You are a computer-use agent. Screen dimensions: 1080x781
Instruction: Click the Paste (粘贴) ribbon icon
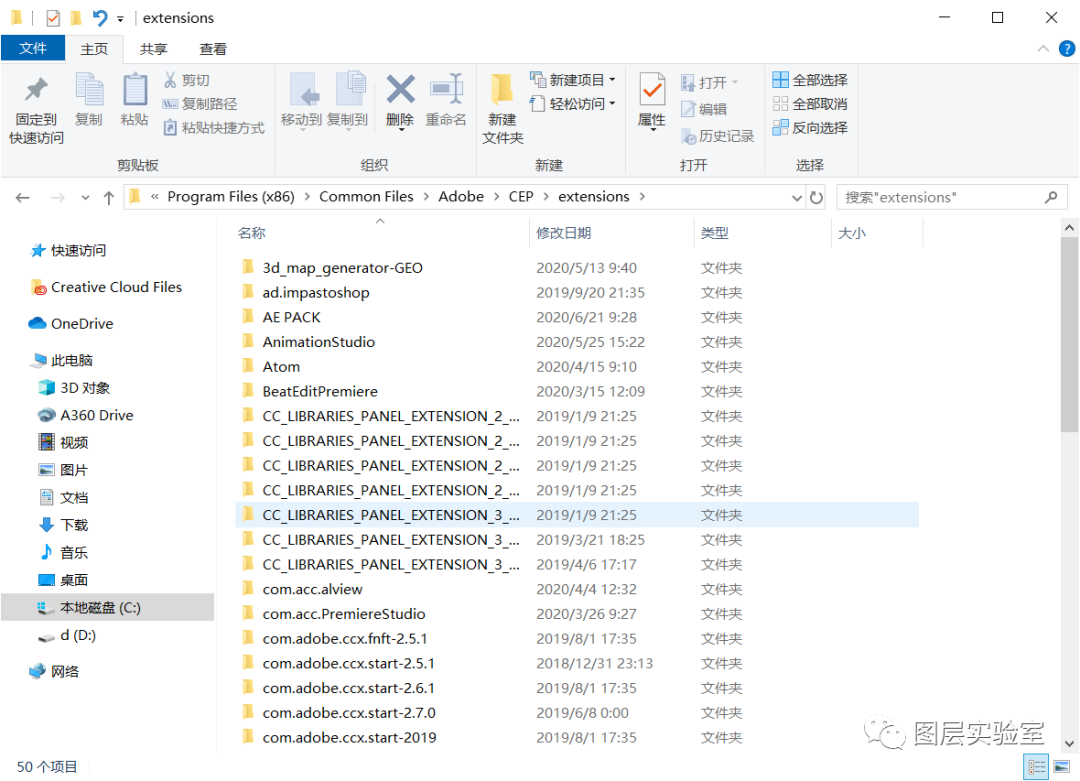point(134,90)
